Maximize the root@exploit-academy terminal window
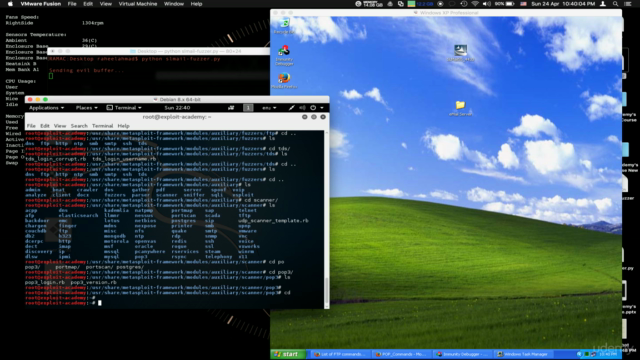 pos(313,117)
